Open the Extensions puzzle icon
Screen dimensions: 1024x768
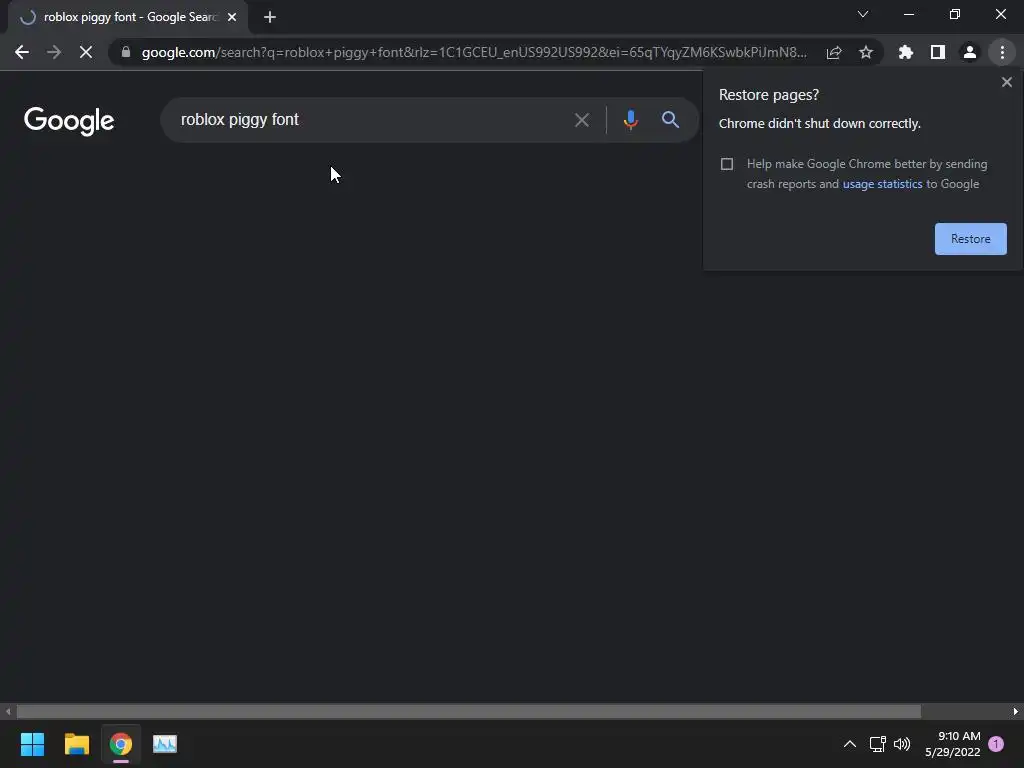click(x=906, y=52)
